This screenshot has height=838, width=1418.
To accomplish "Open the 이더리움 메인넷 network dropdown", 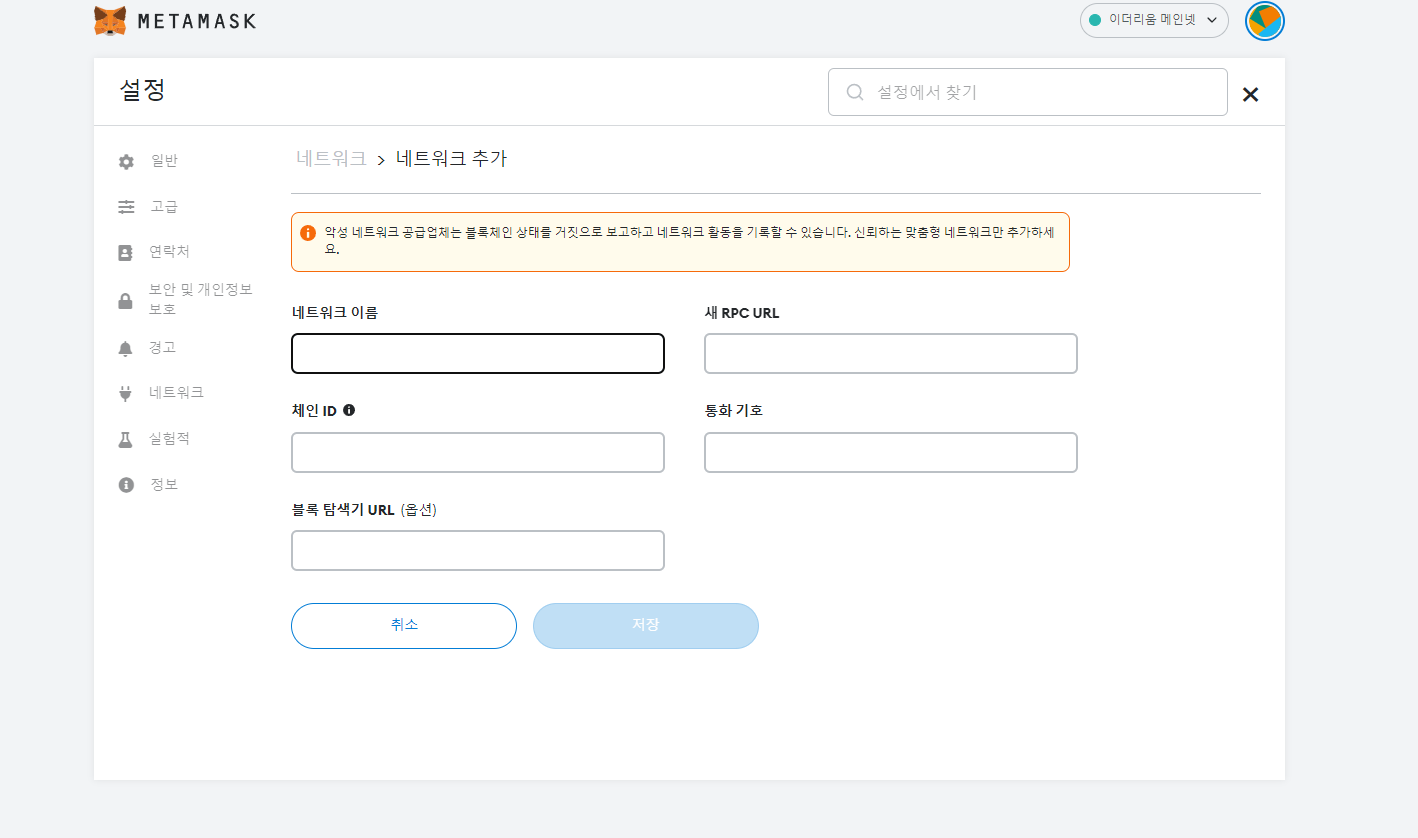I will (x=1152, y=20).
